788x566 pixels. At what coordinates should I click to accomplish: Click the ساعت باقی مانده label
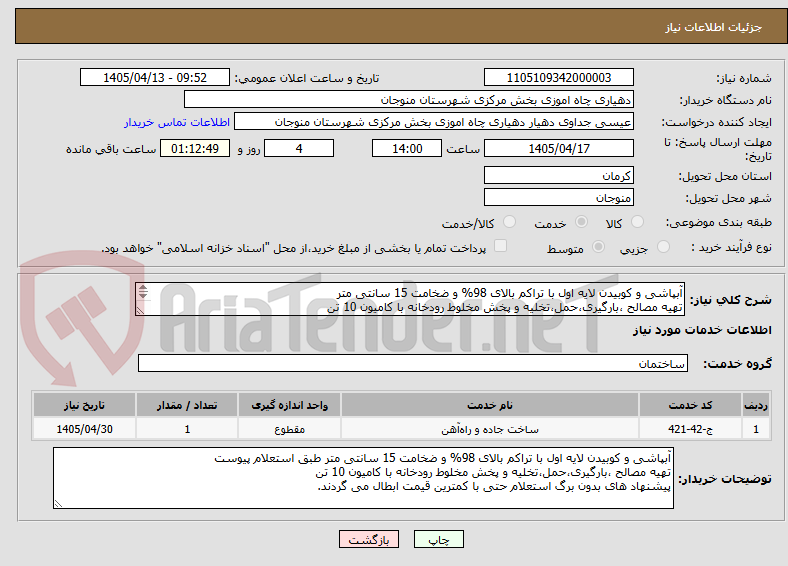tap(111, 149)
